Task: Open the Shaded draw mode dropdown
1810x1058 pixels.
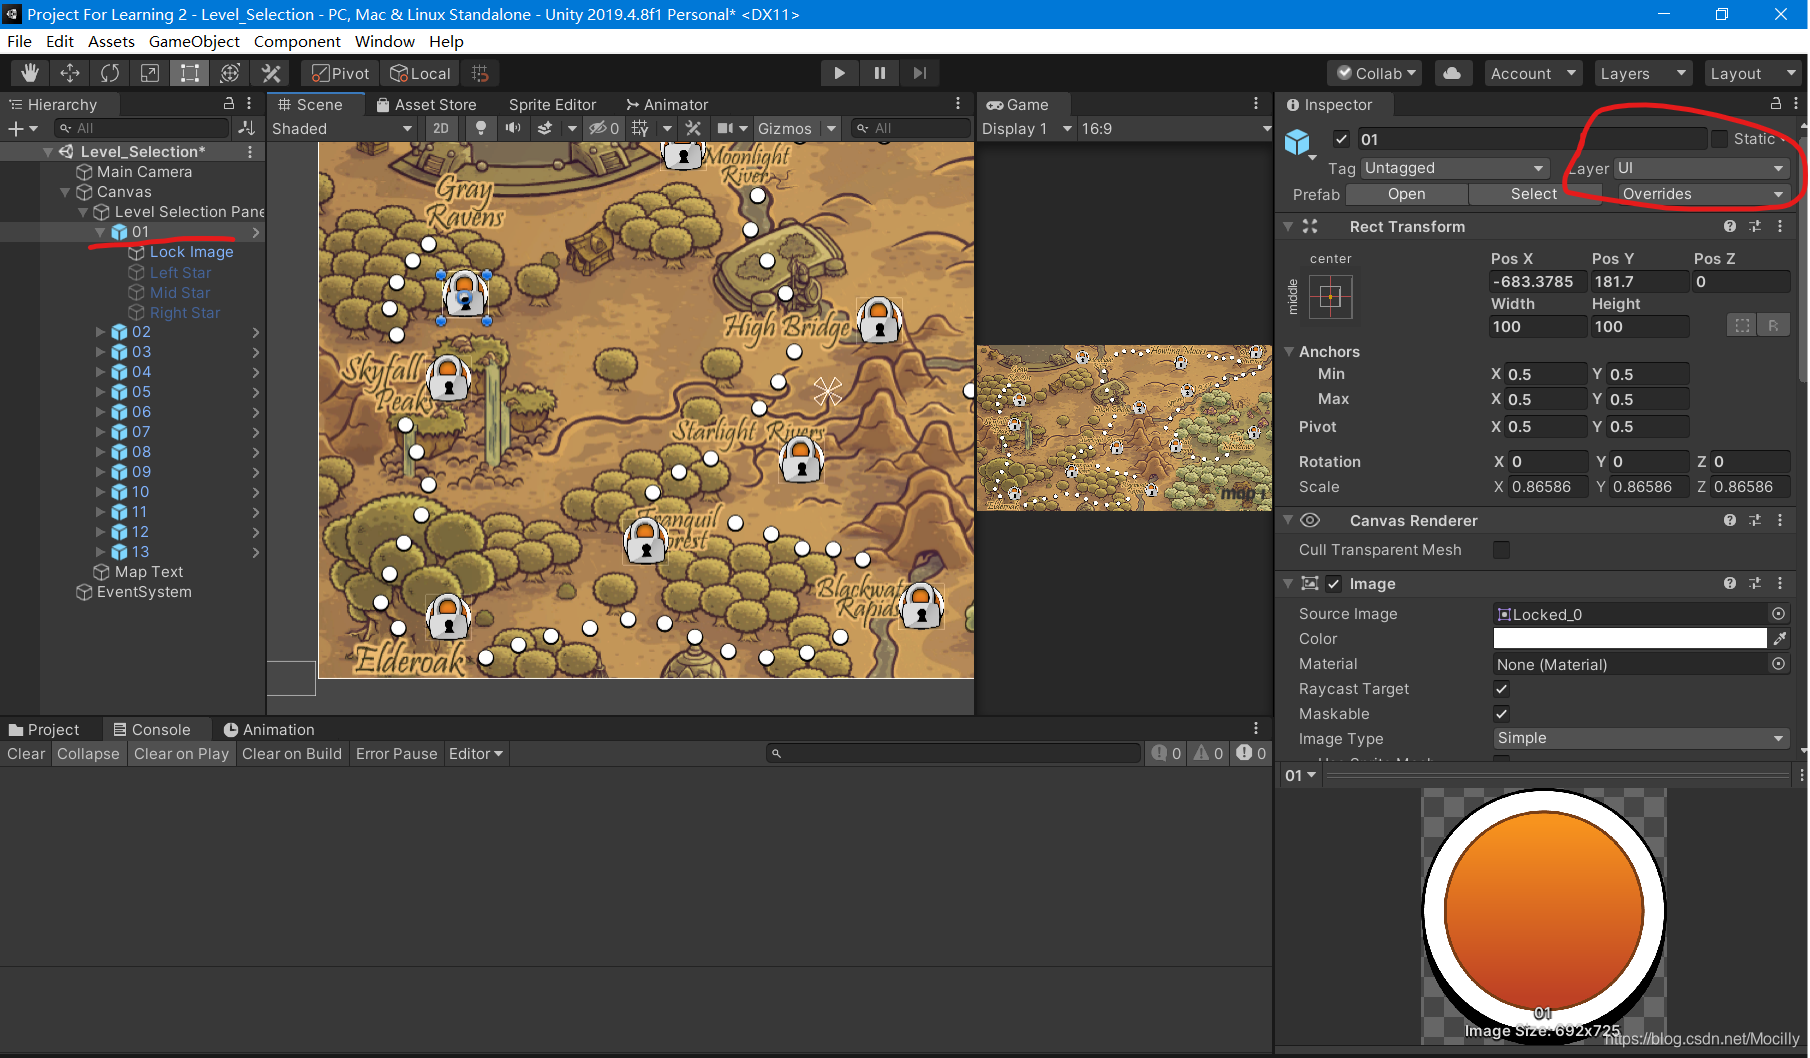Action: click(342, 128)
